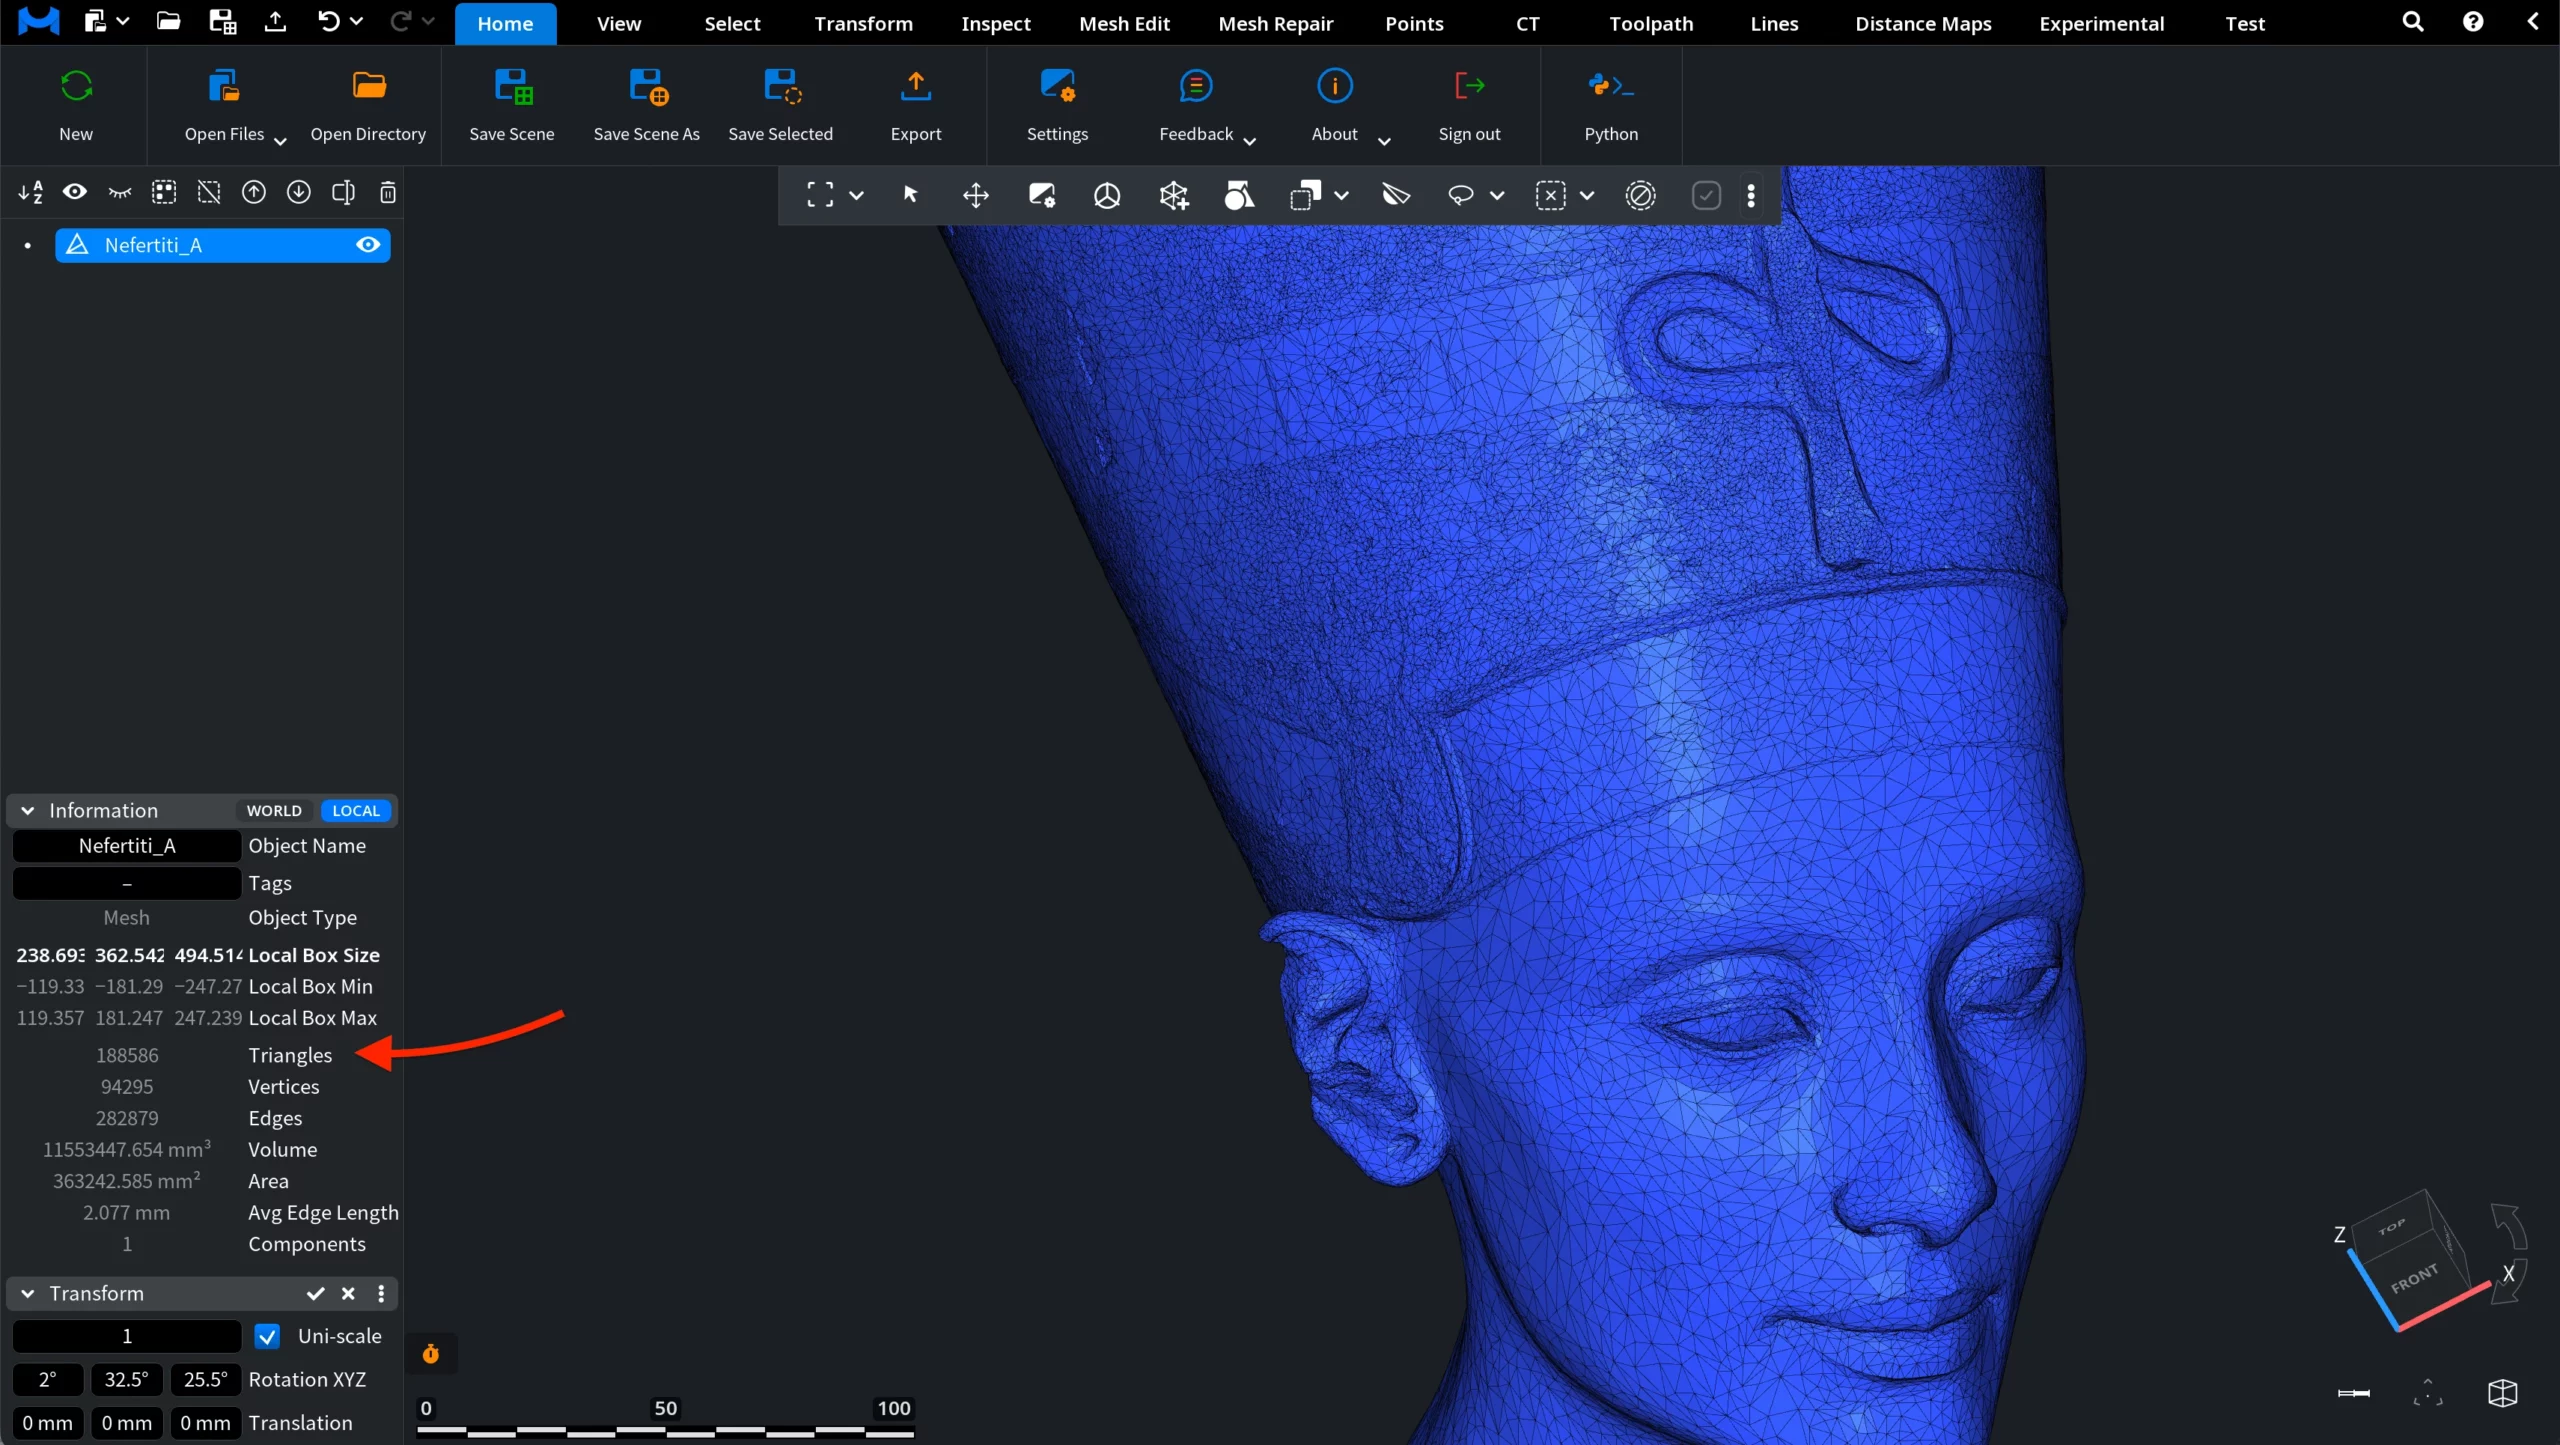
Task: Click the image with gear tool icon
Action: [1042, 195]
